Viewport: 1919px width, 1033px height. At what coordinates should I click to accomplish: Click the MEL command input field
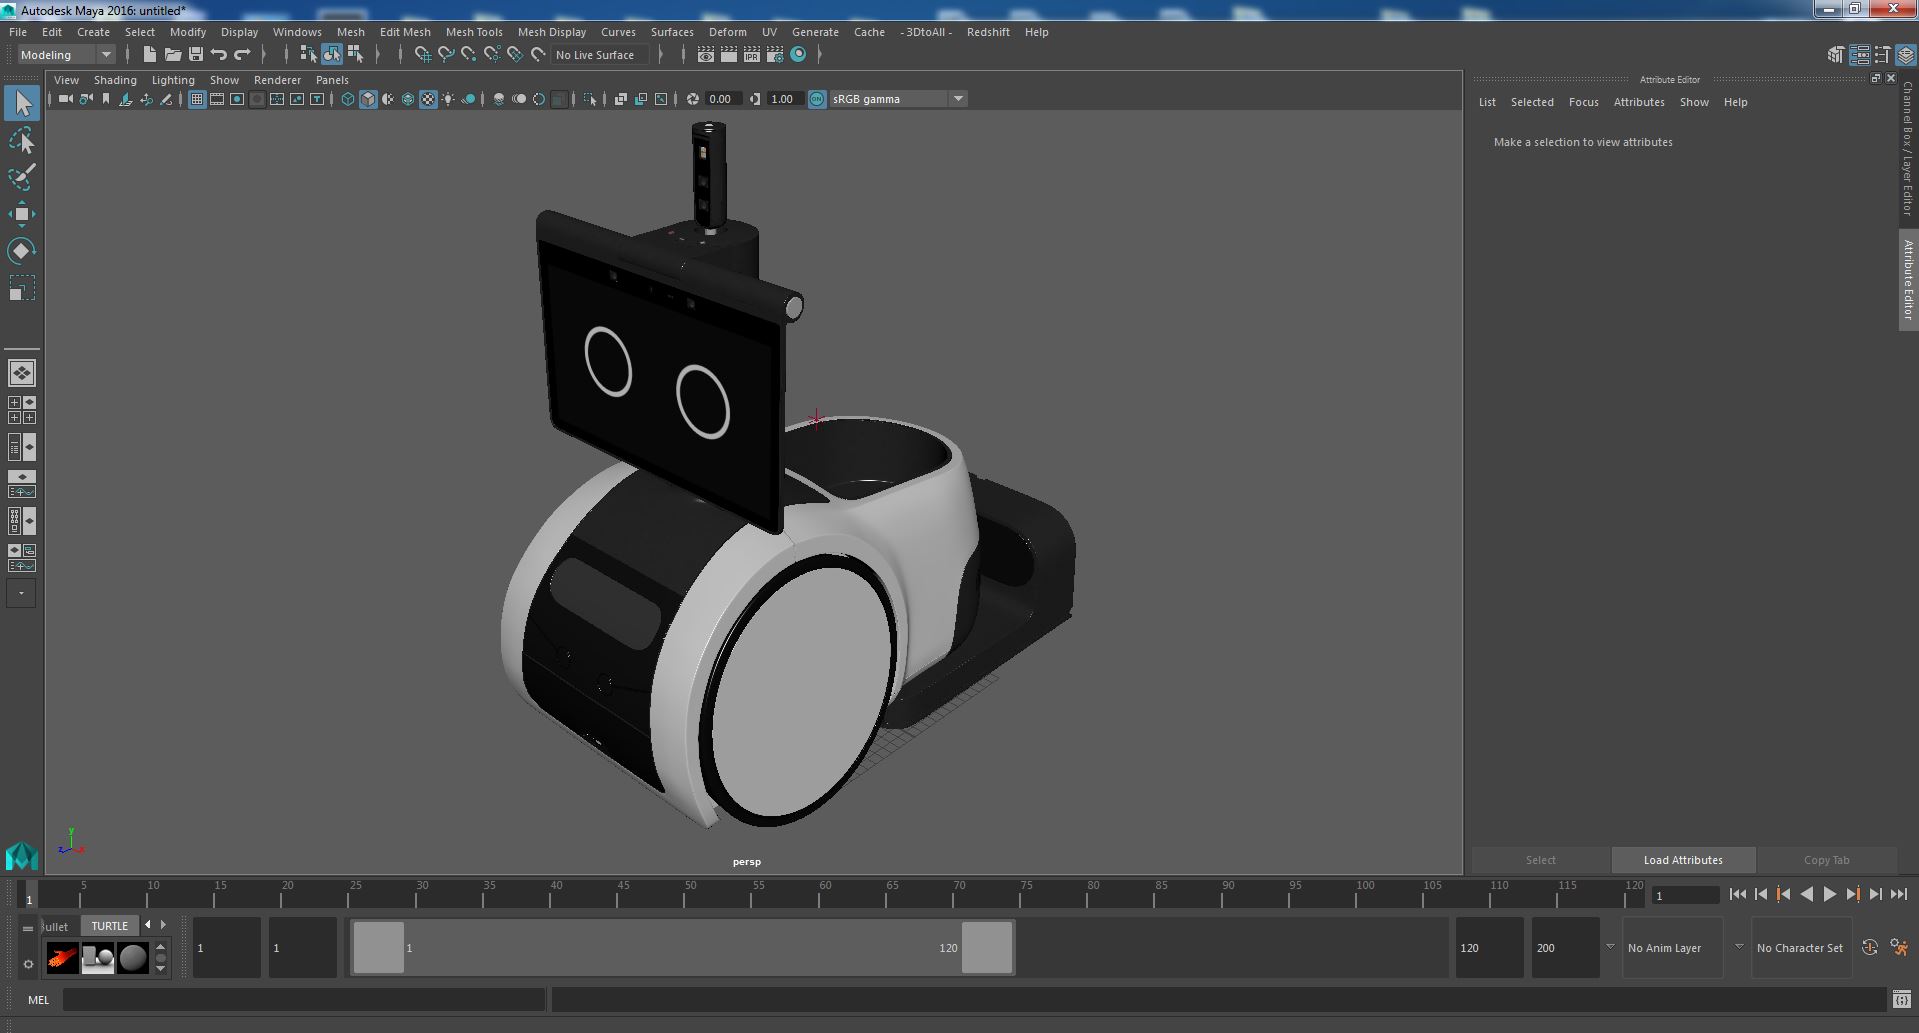click(x=304, y=999)
